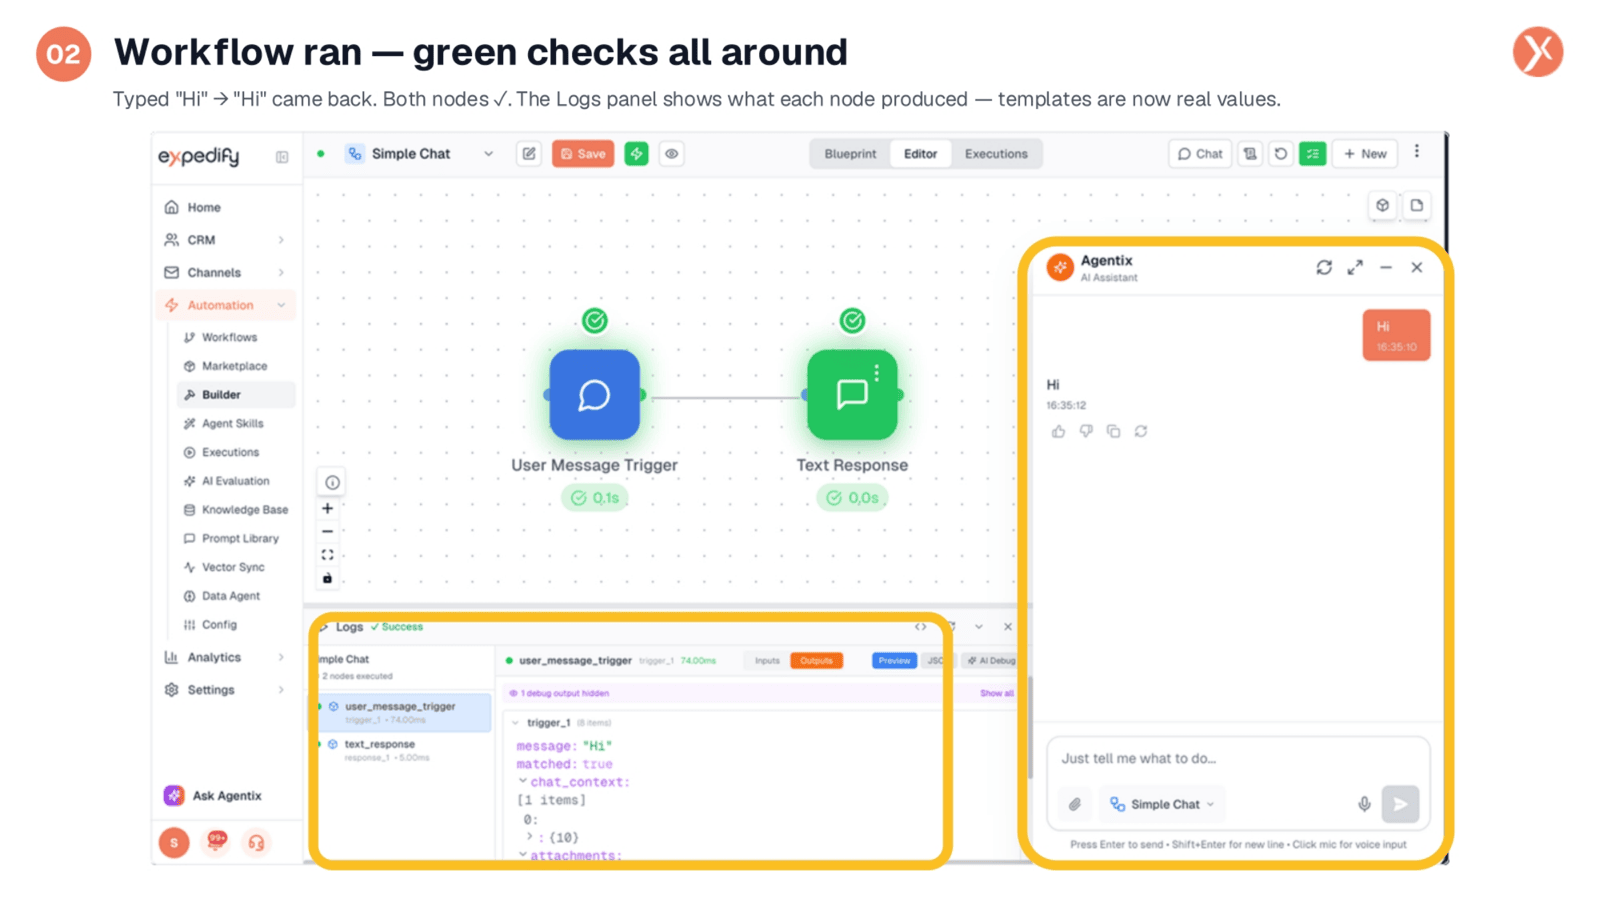The width and height of the screenshot is (1600, 900).
Task: Toggle the eye preview icon in toolbar
Action: point(672,154)
